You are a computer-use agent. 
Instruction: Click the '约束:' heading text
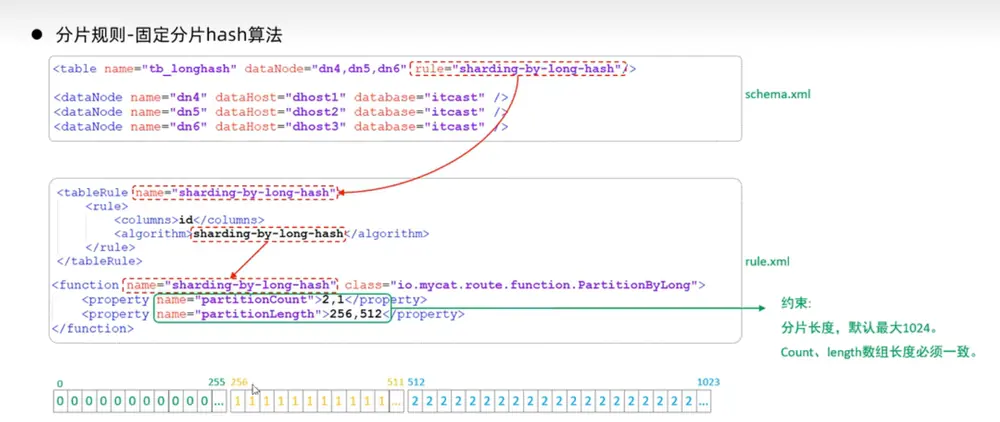pos(798,303)
